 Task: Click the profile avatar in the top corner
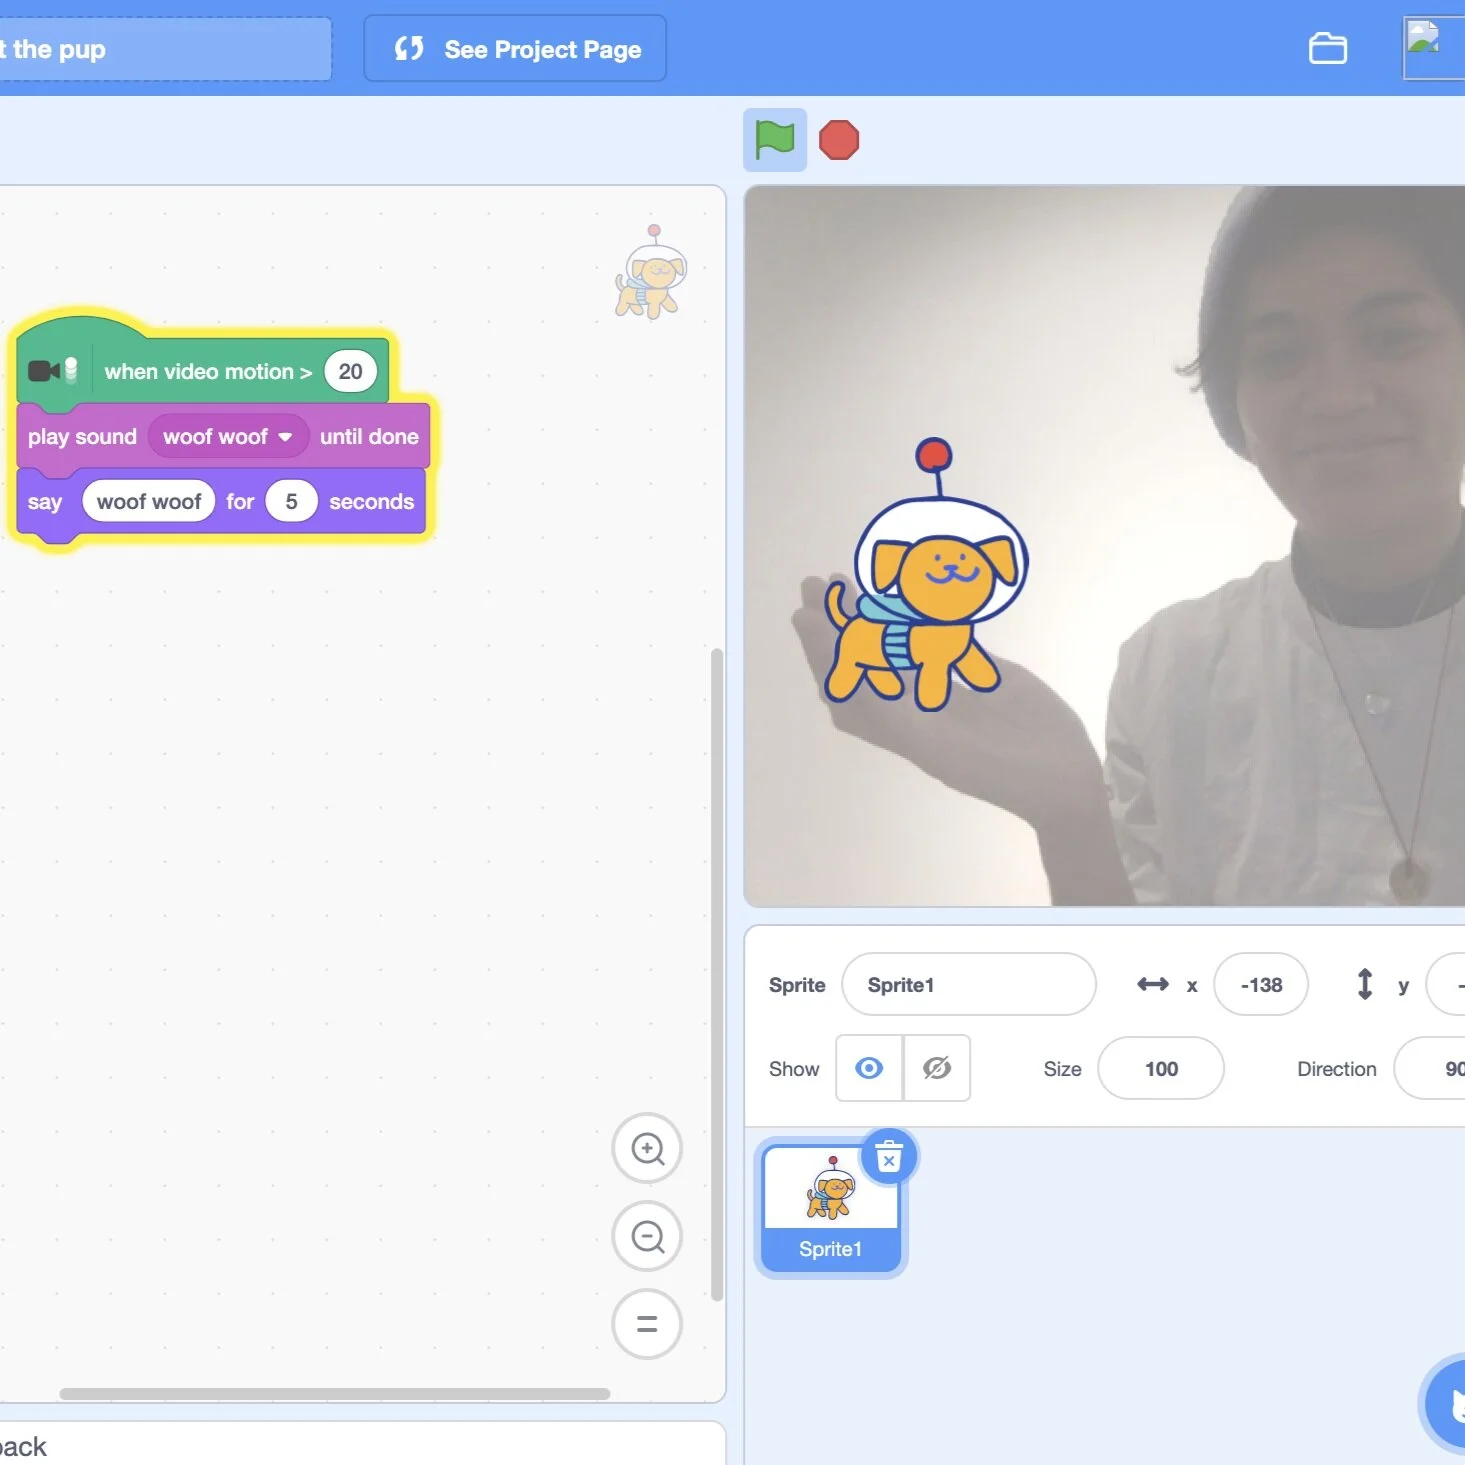point(1432,47)
